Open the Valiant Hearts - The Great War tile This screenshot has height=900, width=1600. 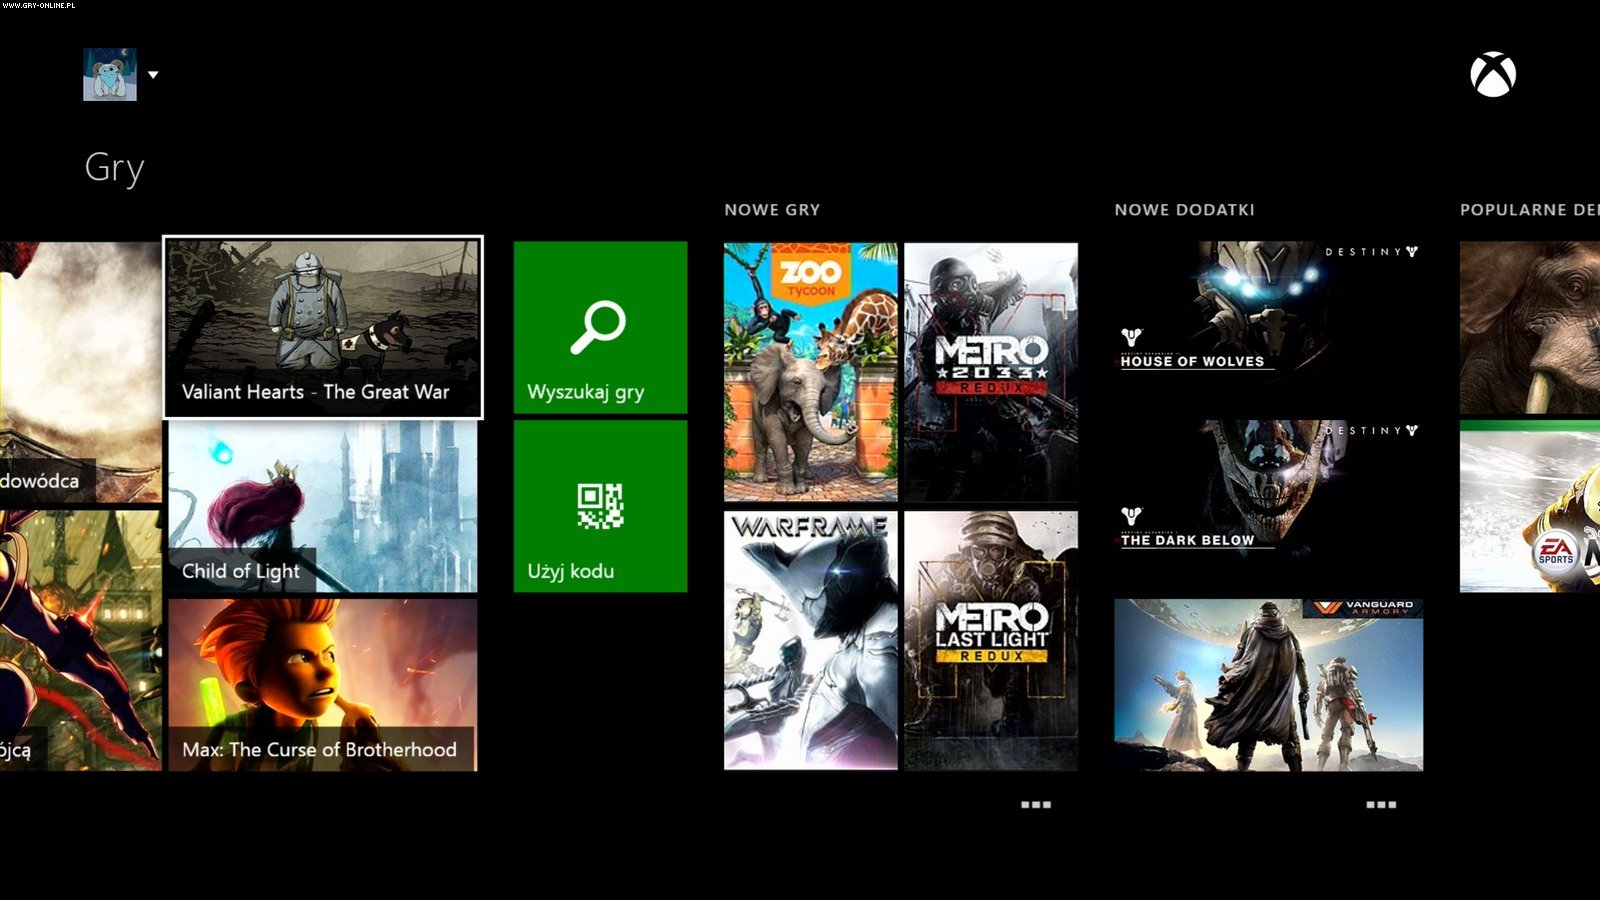coord(322,327)
